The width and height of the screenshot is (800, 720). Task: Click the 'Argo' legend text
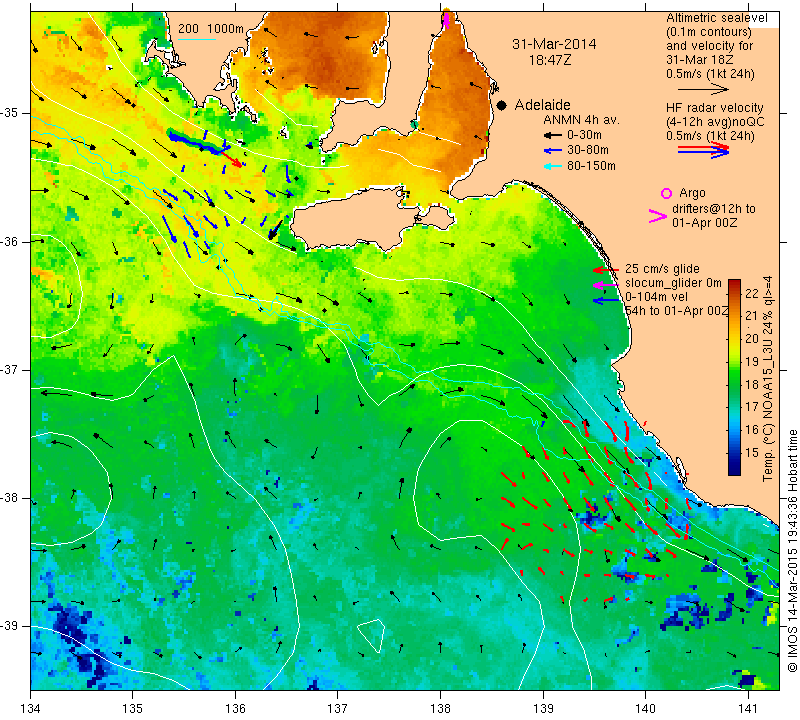(692, 193)
